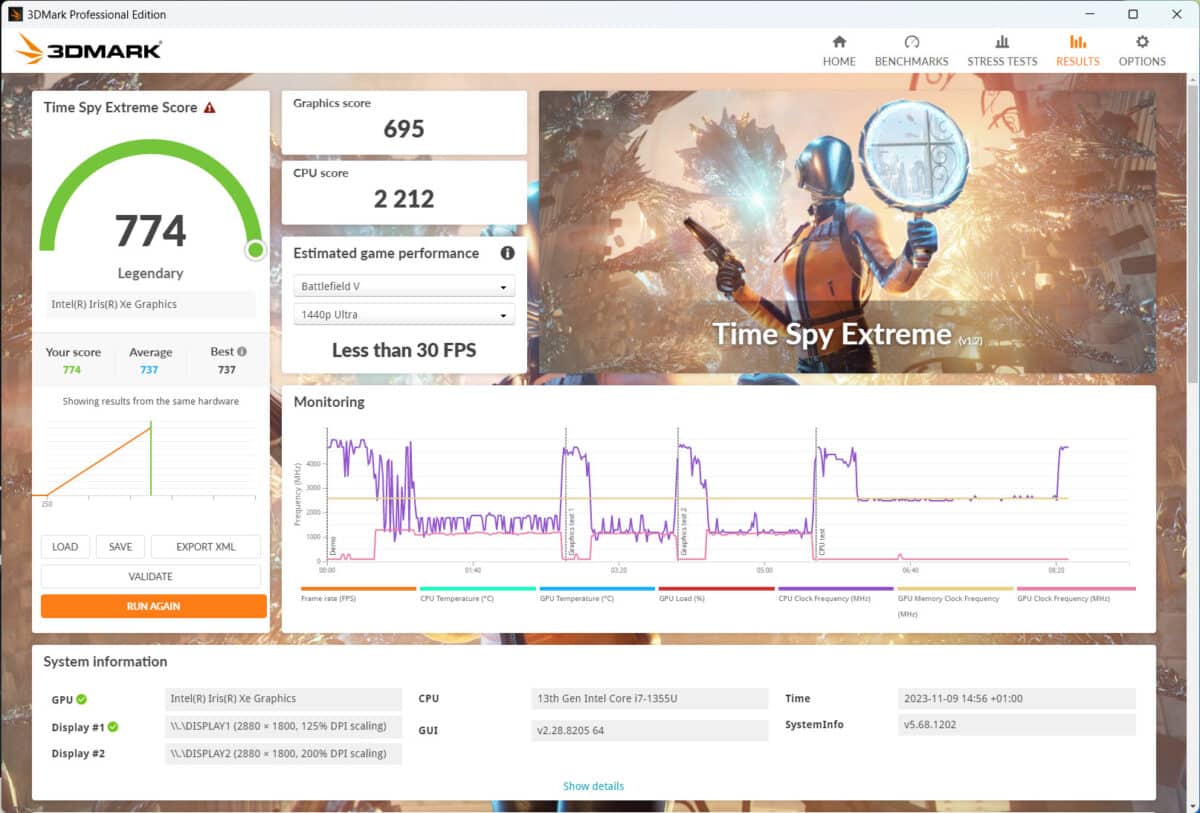Screen dimensions: 1200x813
Task: Toggle Frame rate (FPS) legend
Action: point(358,594)
